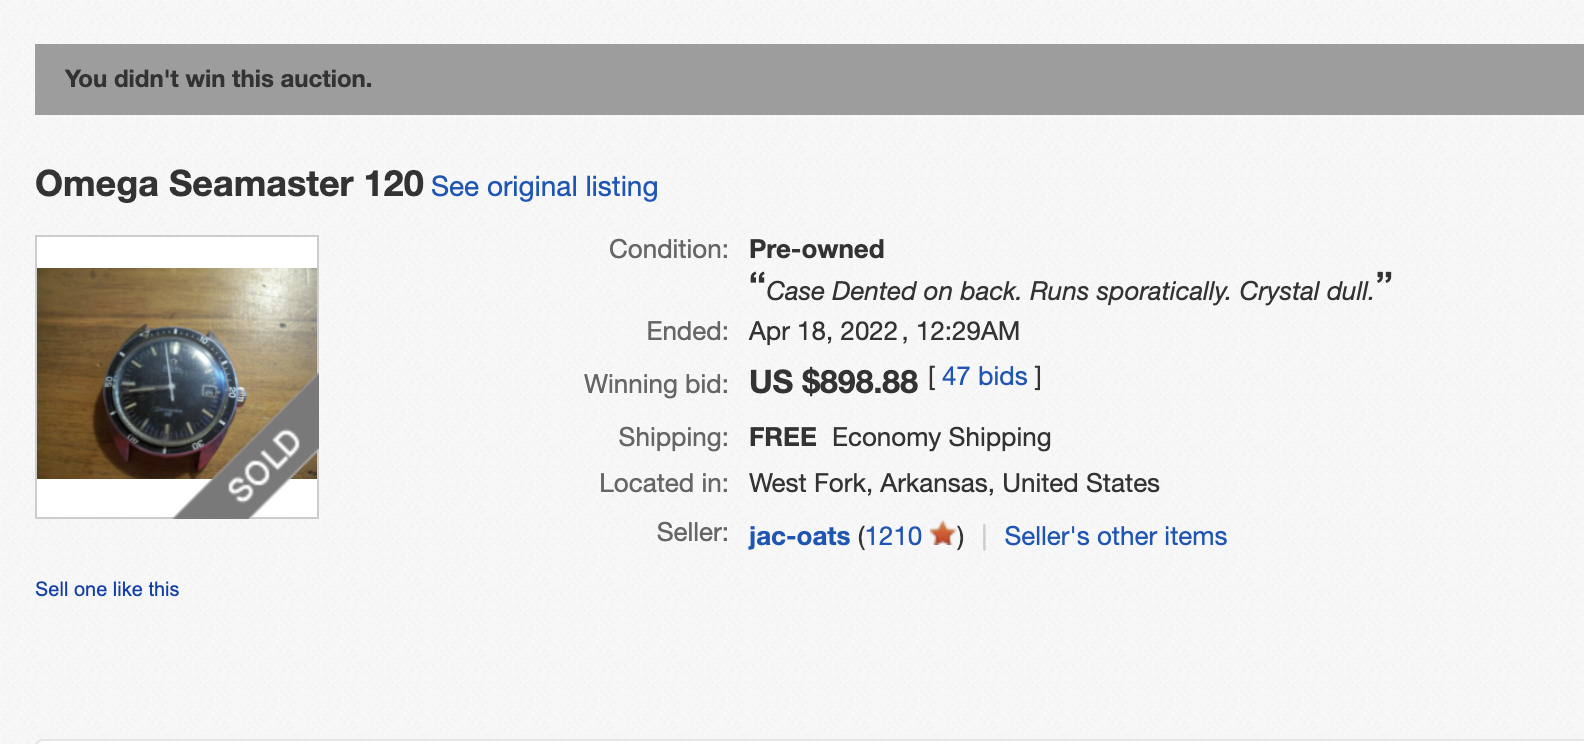Image resolution: width=1584 pixels, height=744 pixels.
Task: Click the "Case Dented on back" description
Action: [x=1069, y=291]
